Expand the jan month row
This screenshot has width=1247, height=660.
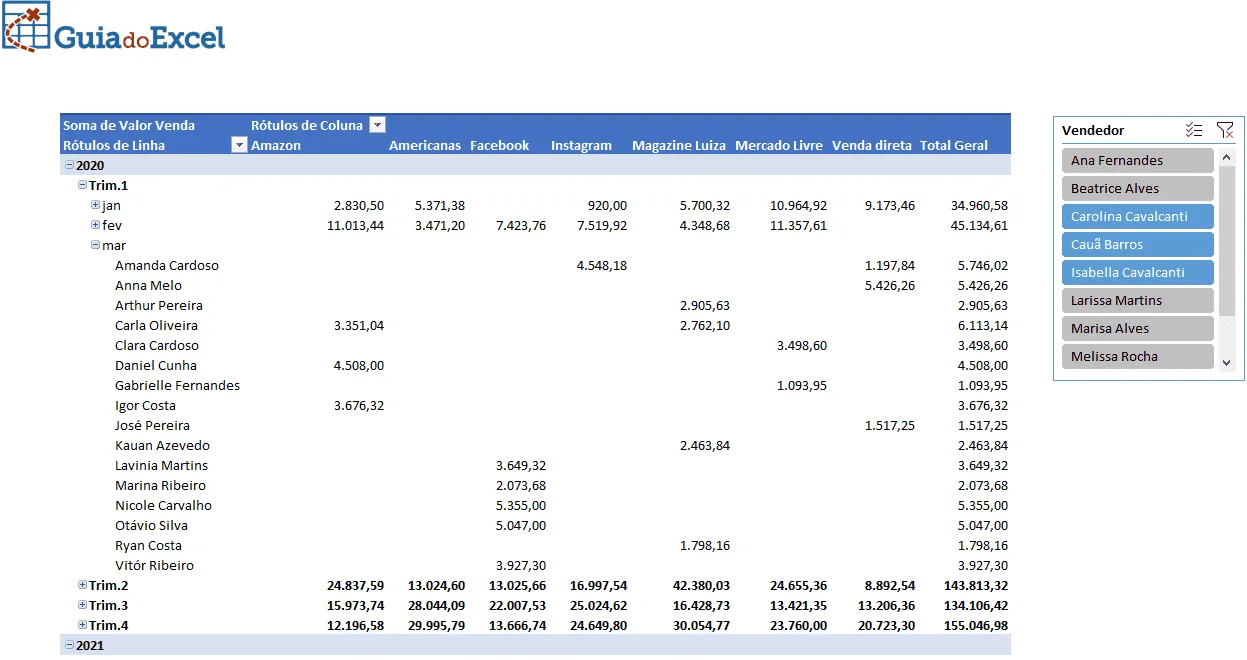point(96,205)
